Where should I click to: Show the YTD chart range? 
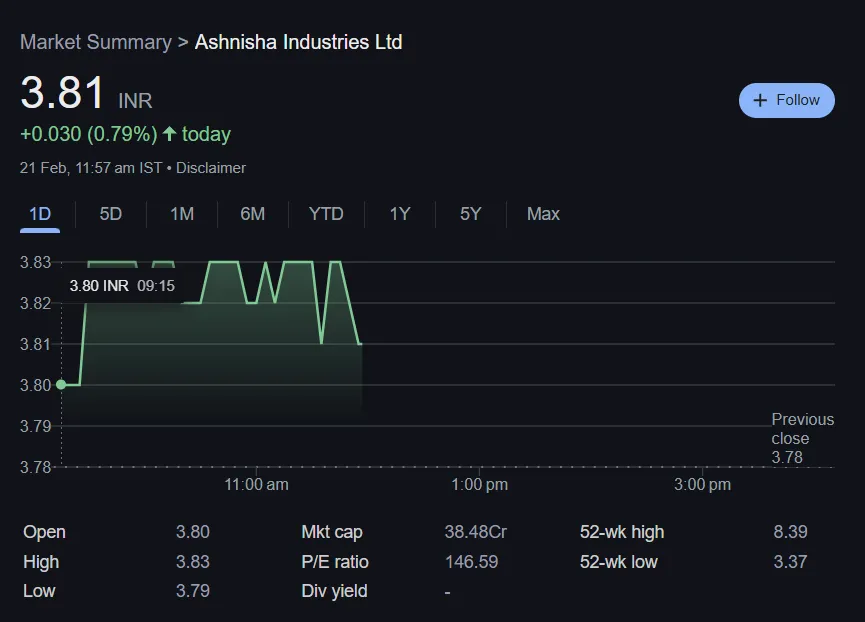tap(326, 214)
